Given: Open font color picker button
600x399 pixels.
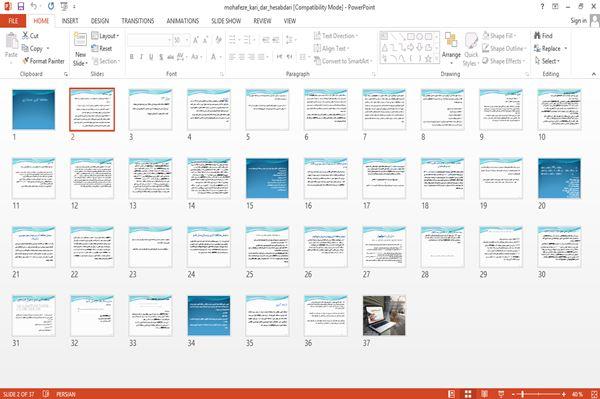Looking at the screenshot, I should (x=213, y=57).
